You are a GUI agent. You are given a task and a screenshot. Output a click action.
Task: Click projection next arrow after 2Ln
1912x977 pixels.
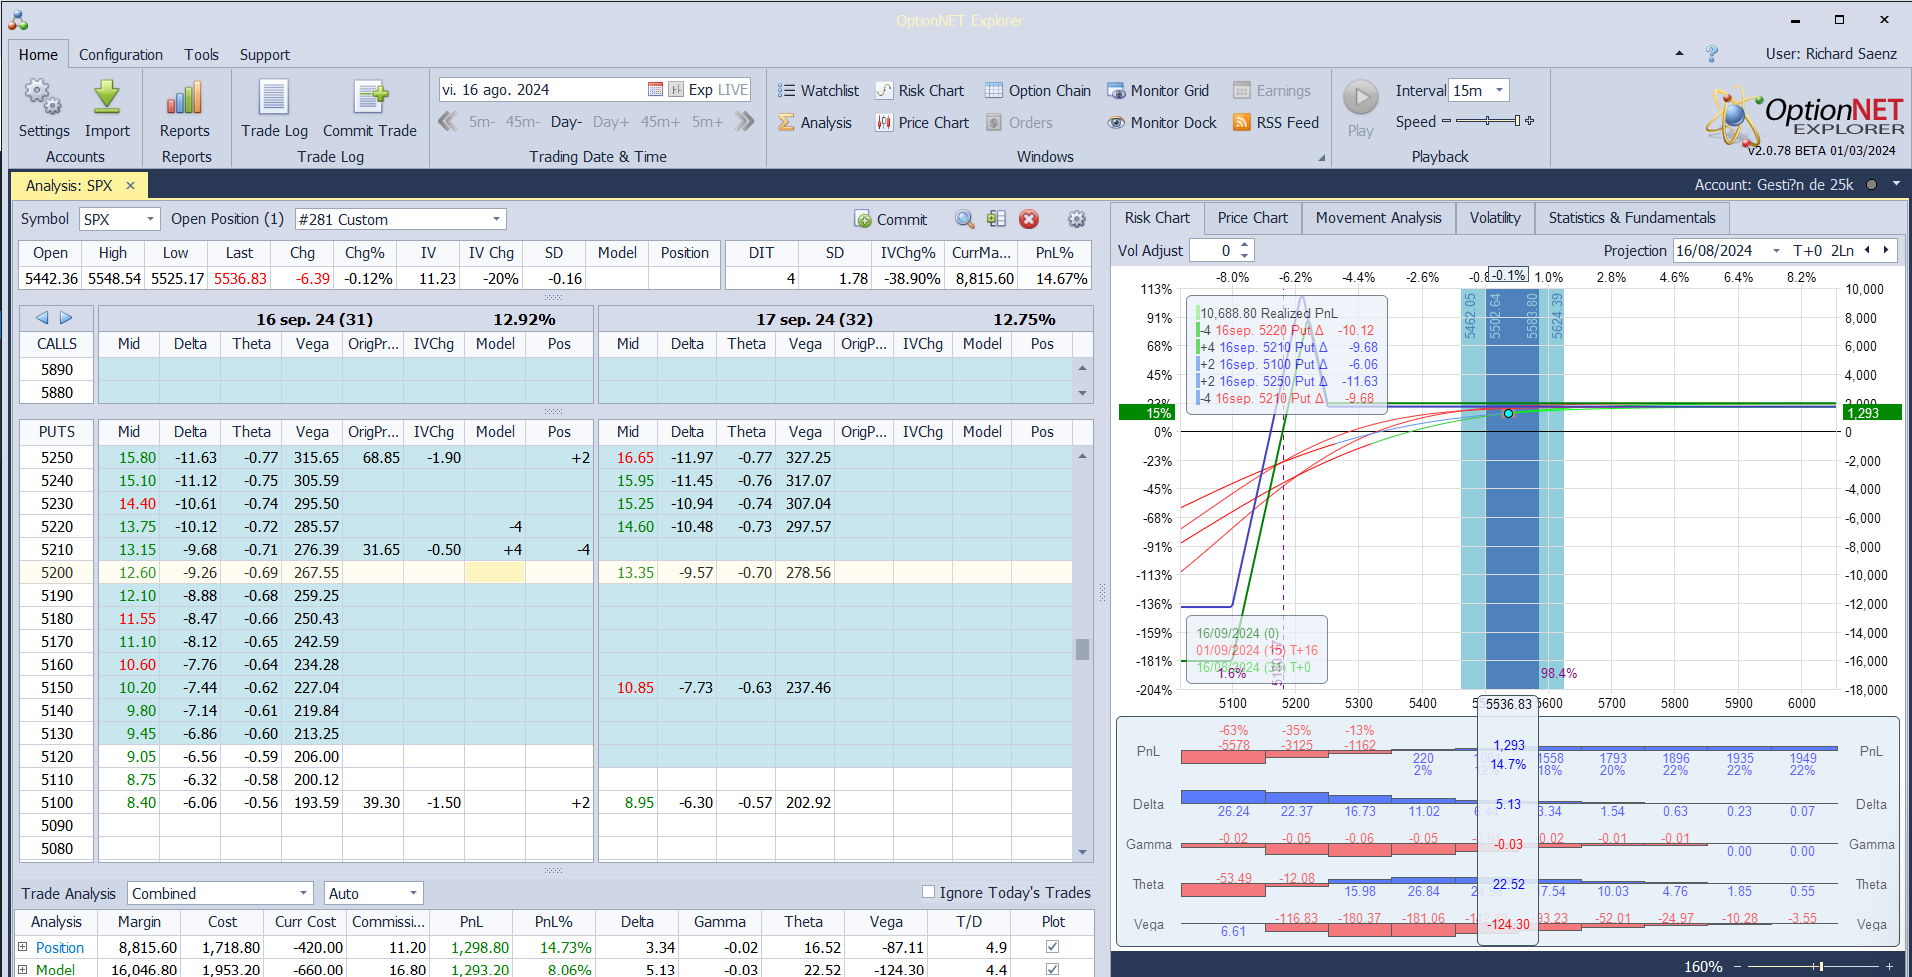coord(1886,250)
